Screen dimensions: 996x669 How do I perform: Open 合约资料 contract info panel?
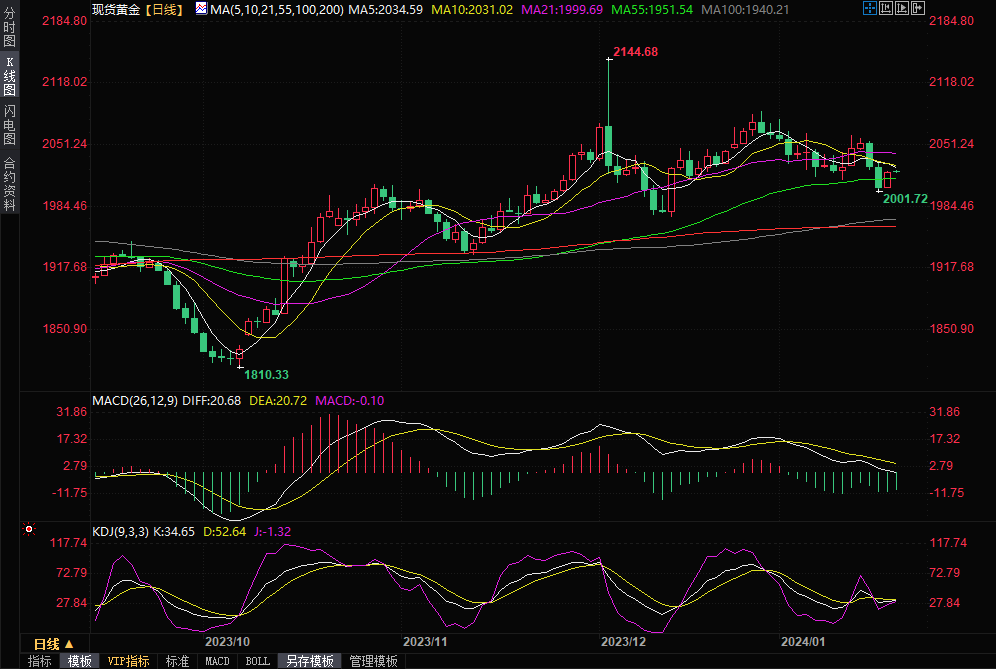[x=9, y=183]
